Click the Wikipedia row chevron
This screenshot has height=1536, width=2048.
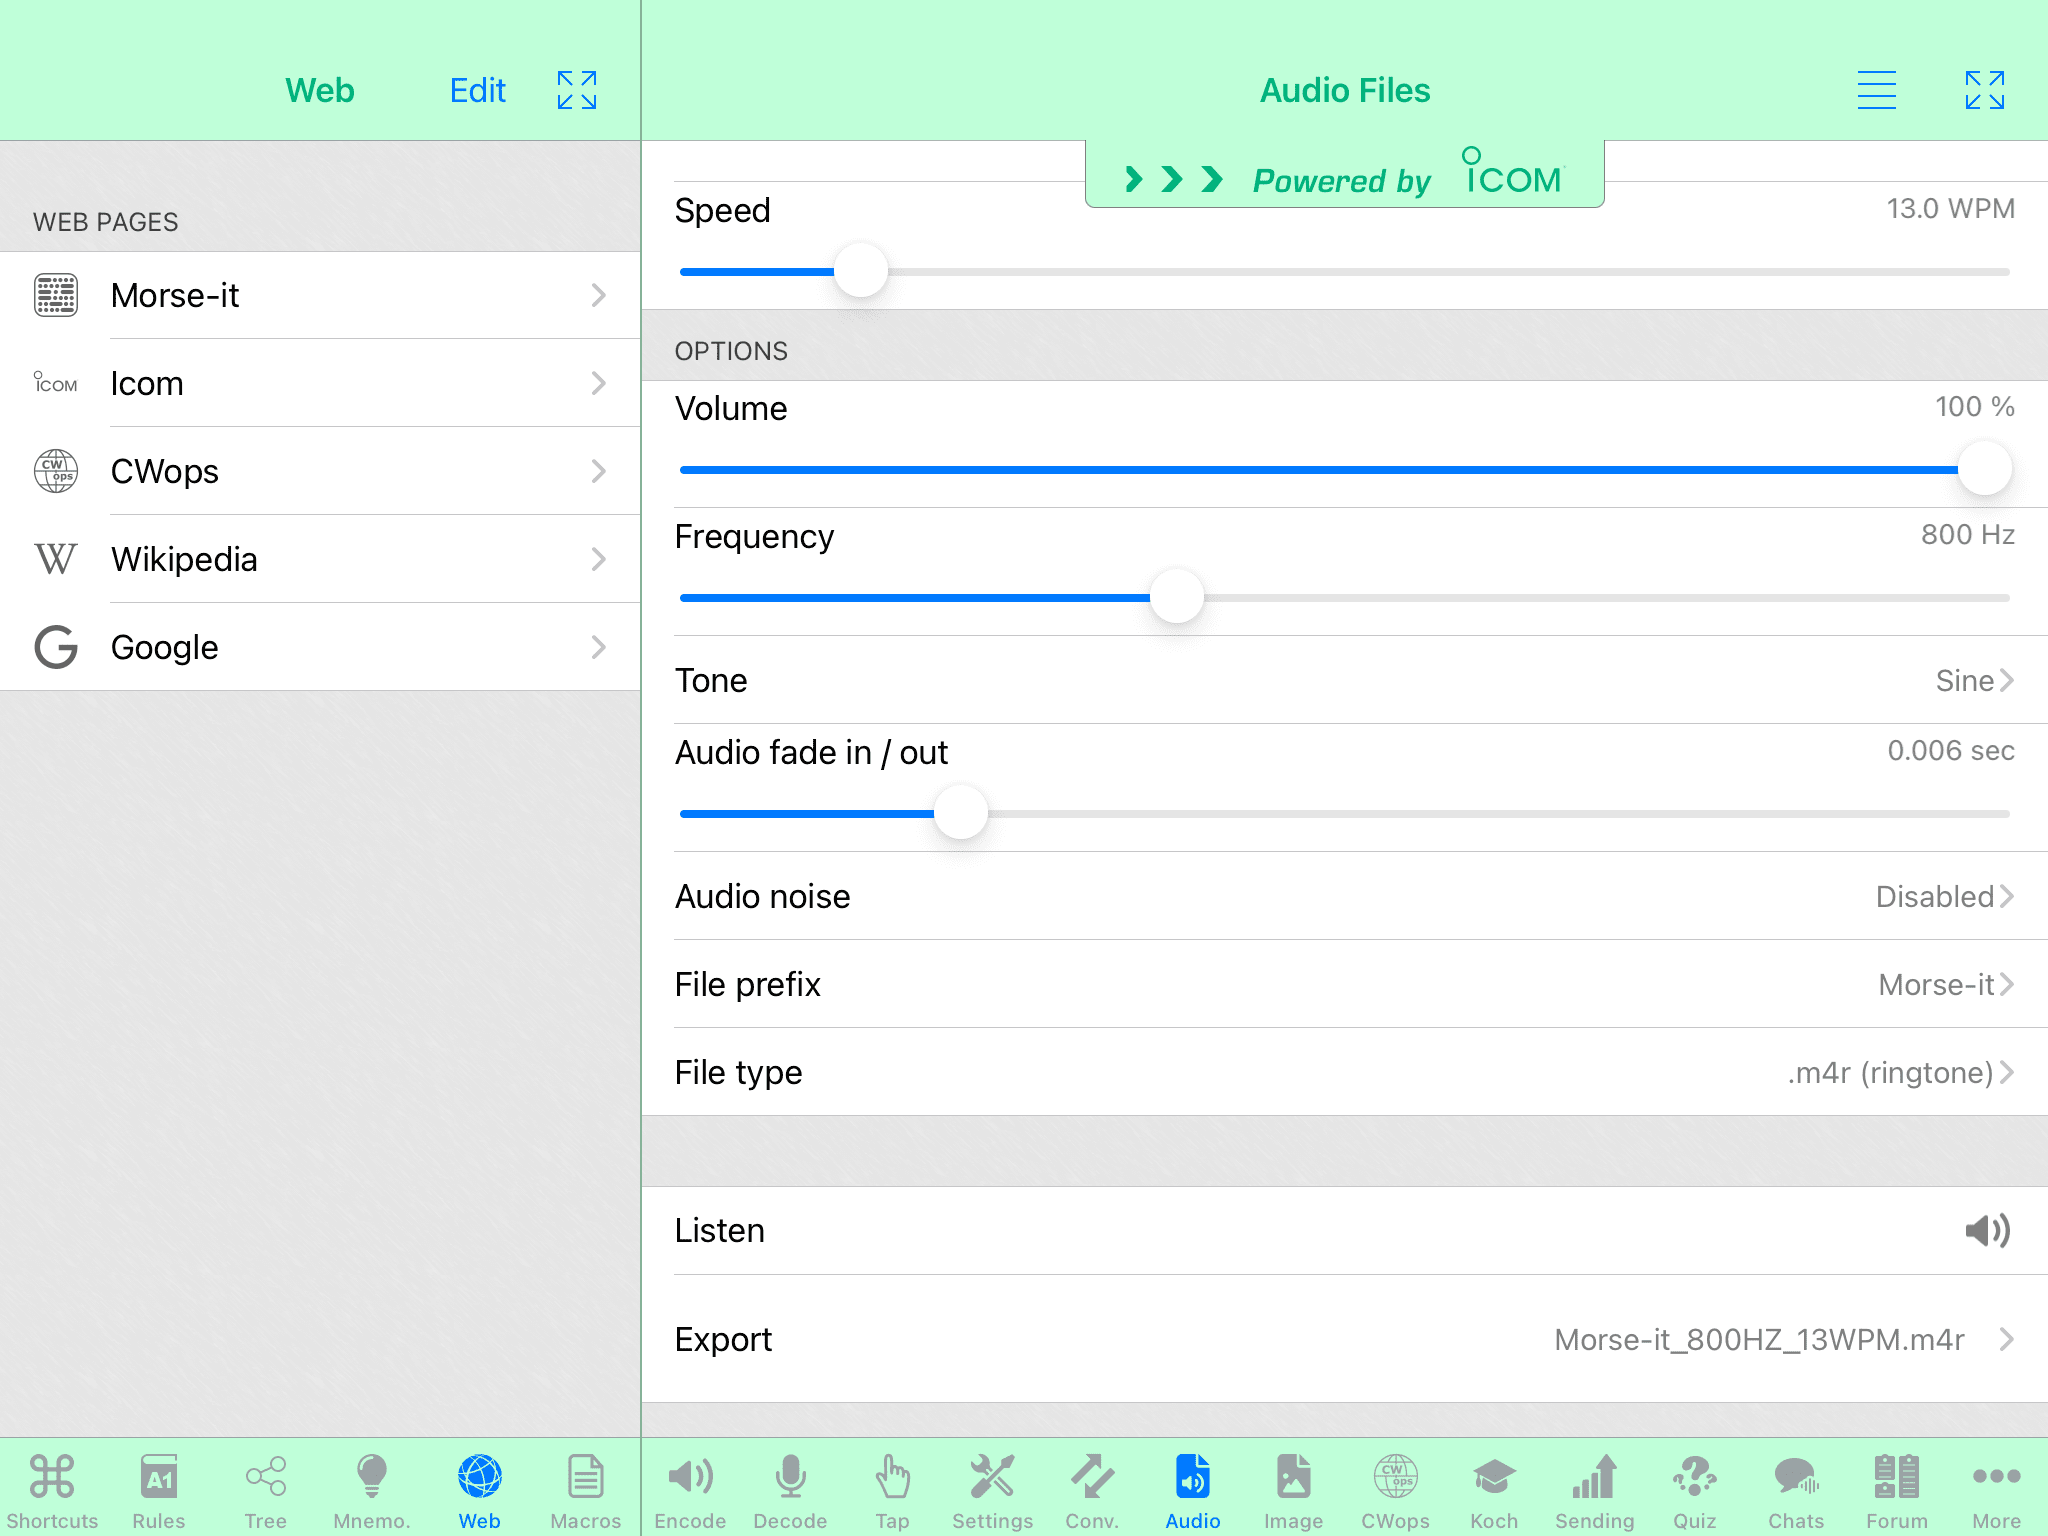pyautogui.click(x=598, y=559)
